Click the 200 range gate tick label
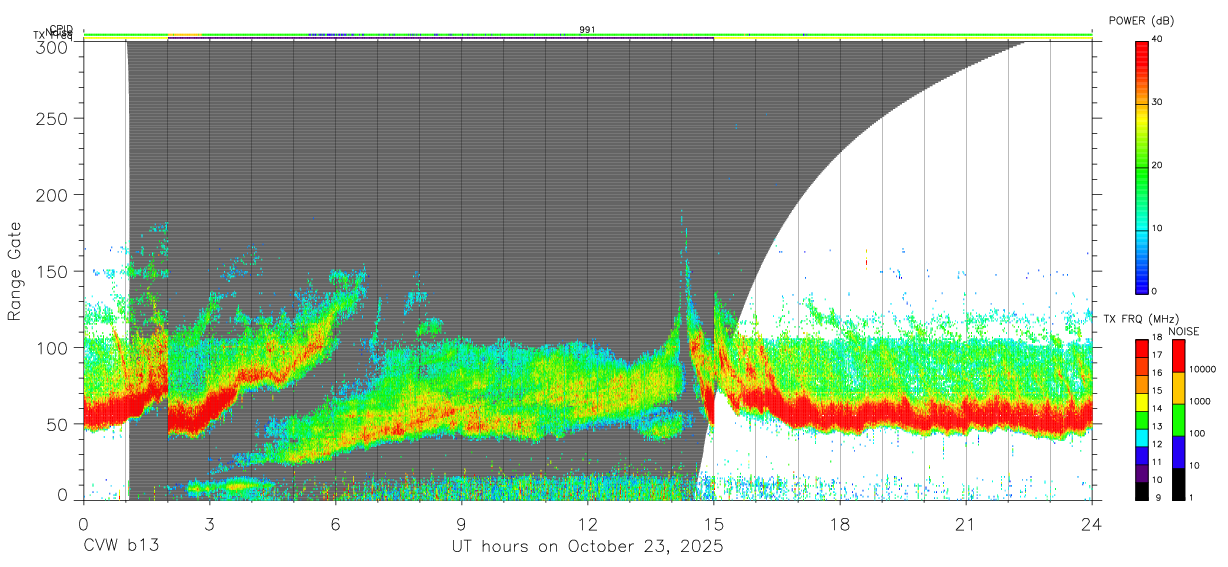 click(52, 194)
